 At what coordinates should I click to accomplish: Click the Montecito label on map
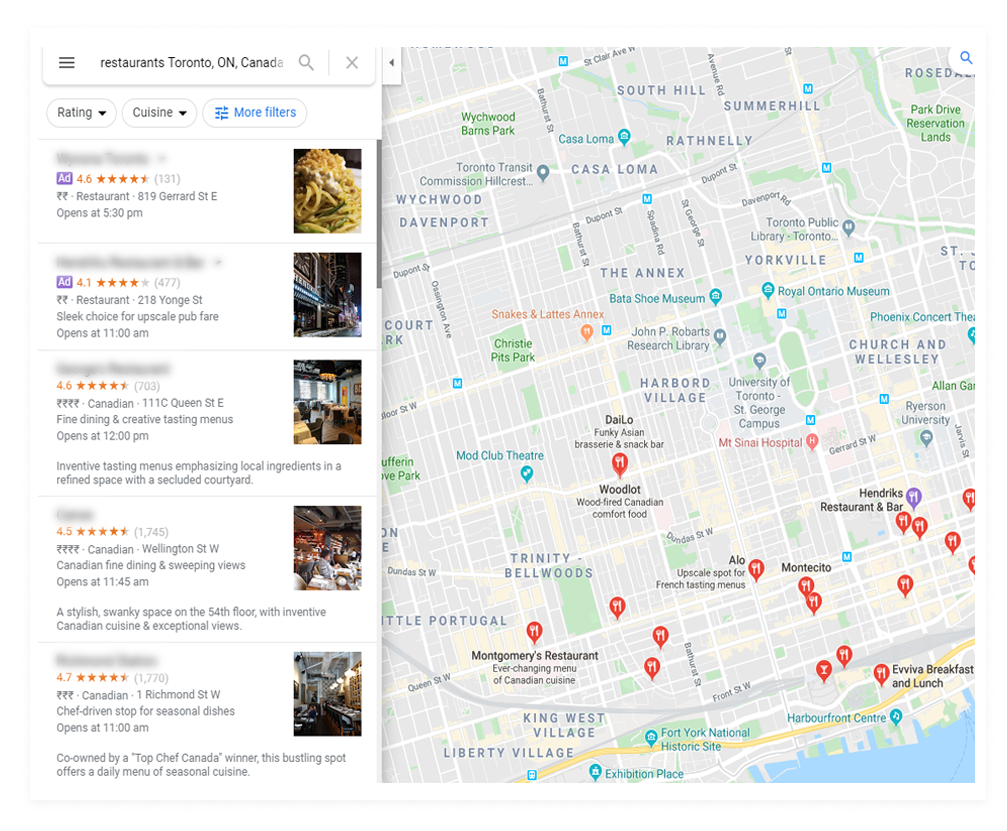(806, 568)
